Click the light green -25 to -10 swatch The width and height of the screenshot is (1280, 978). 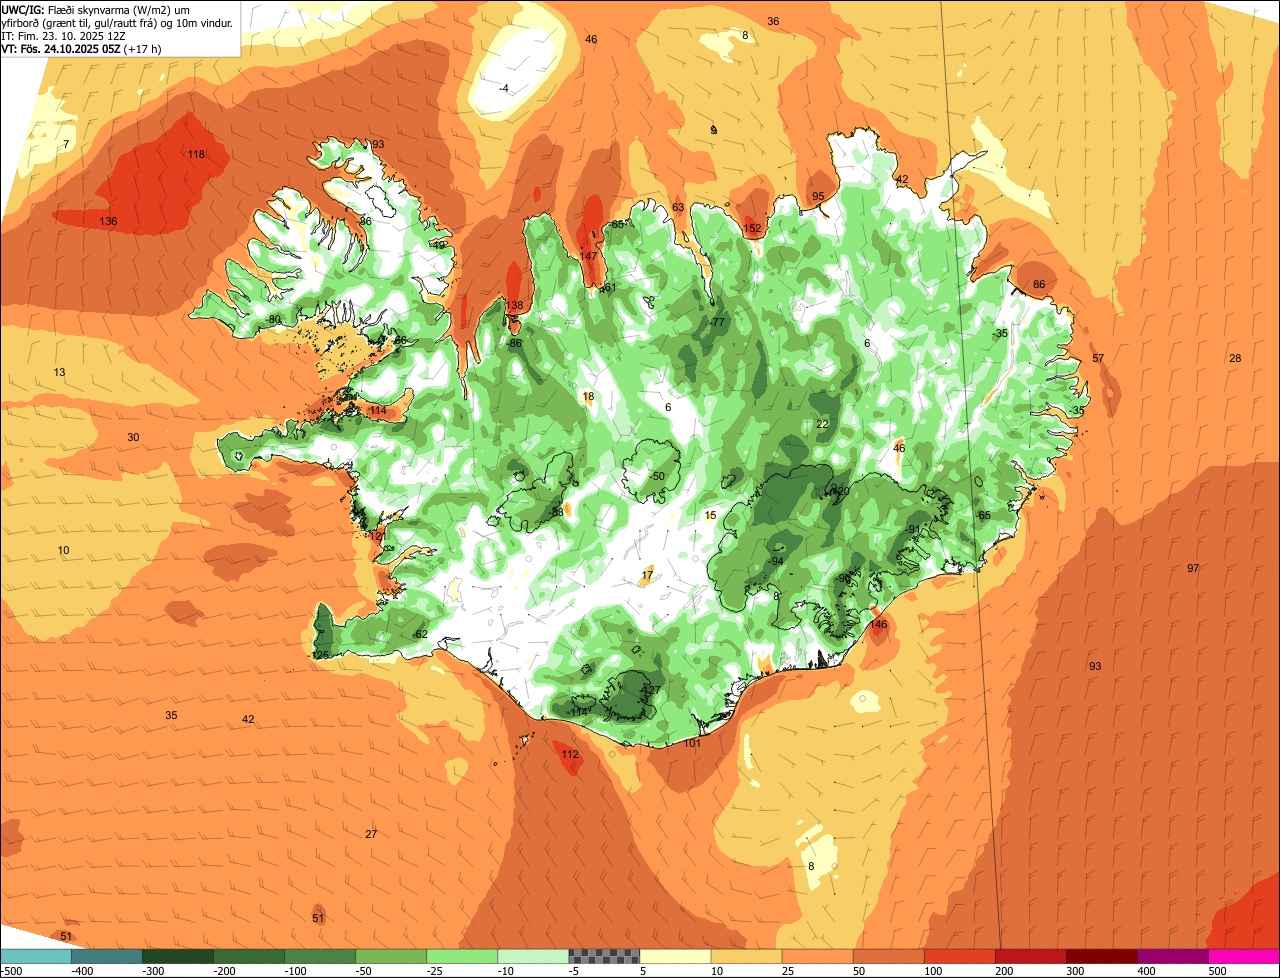pos(462,956)
